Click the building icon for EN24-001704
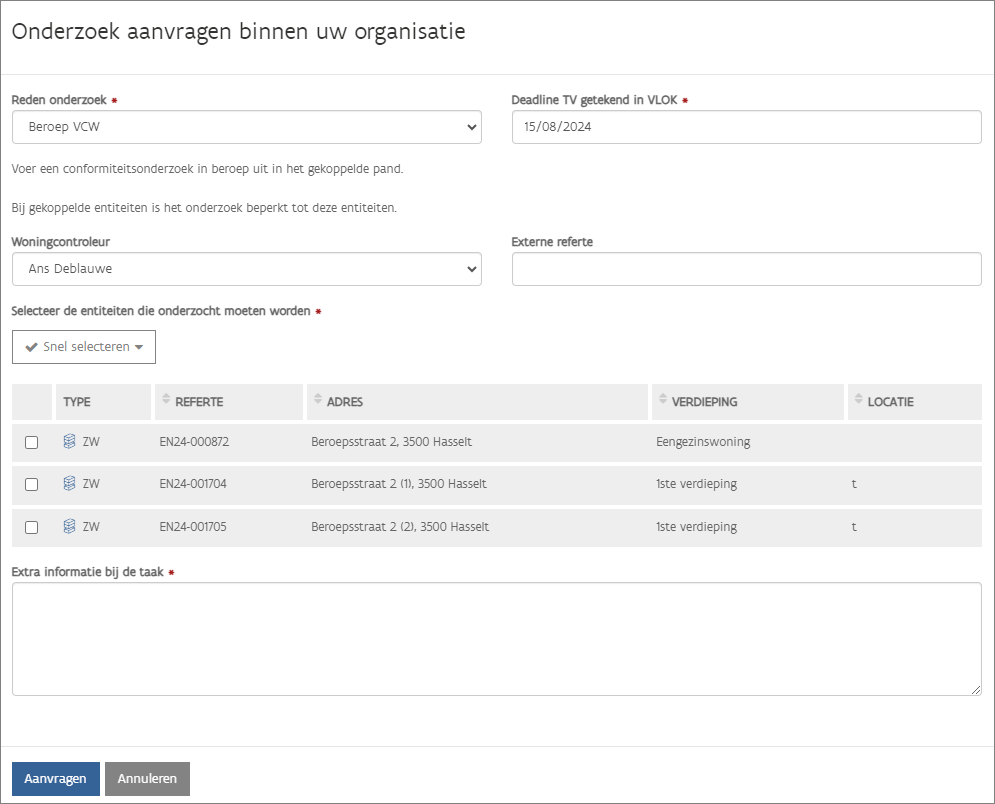 coord(69,484)
